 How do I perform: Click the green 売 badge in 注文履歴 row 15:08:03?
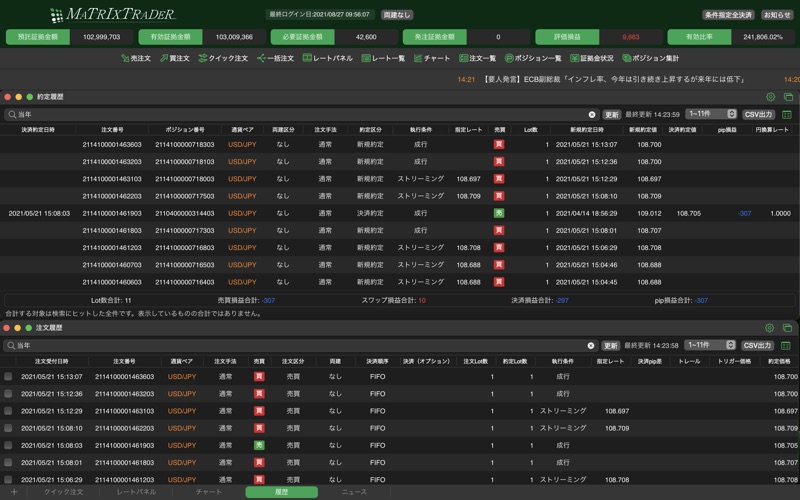(259, 445)
